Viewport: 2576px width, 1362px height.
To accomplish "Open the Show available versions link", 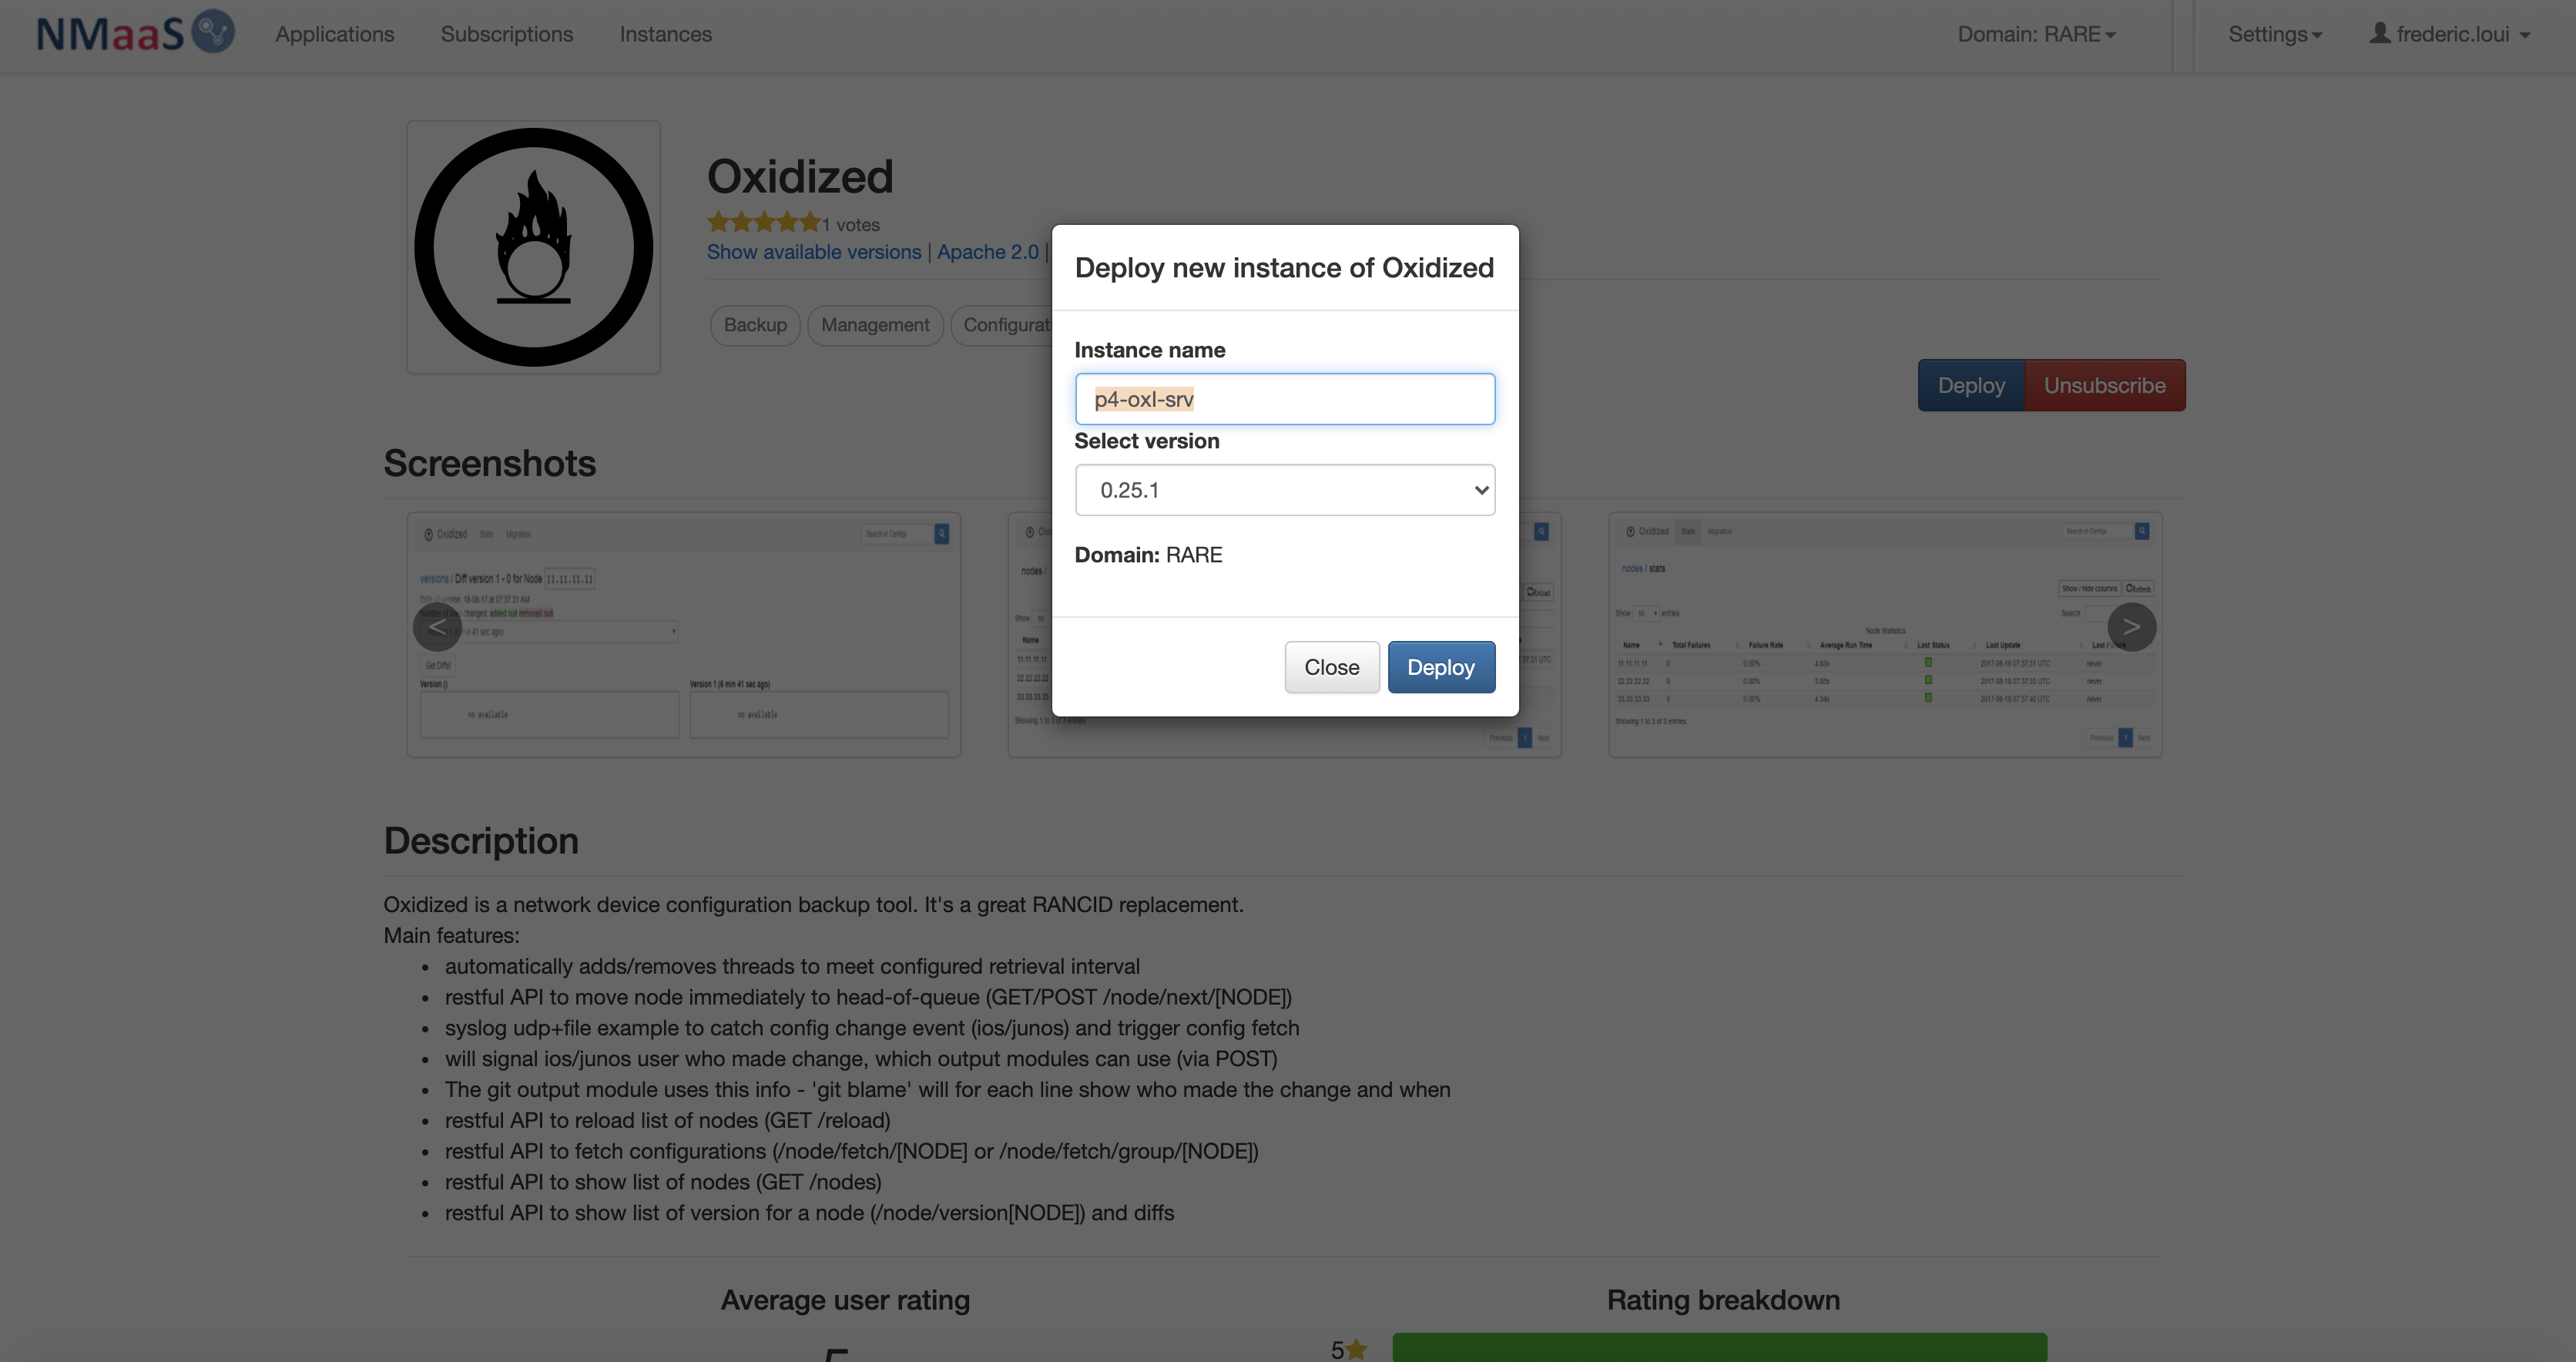I will (814, 252).
